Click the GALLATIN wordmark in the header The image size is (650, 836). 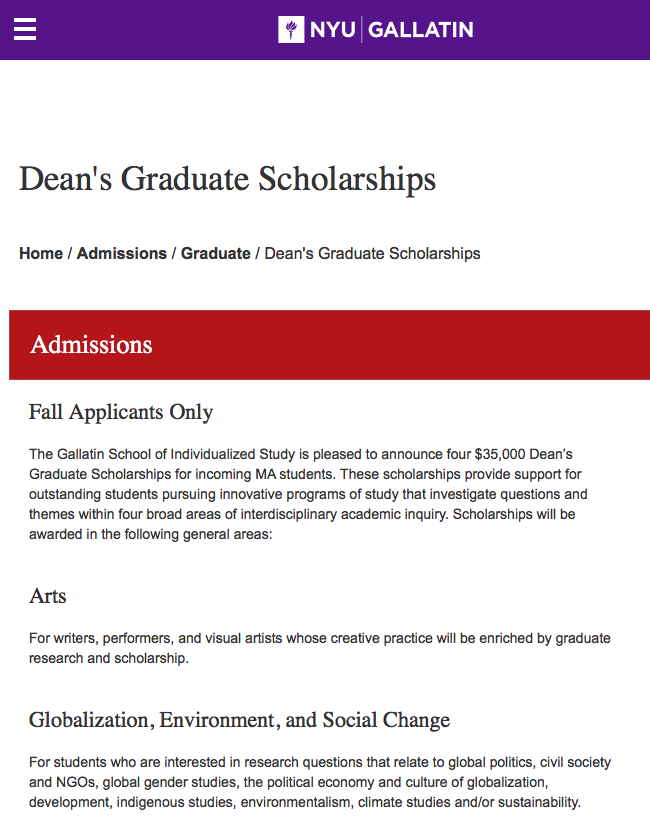click(420, 30)
